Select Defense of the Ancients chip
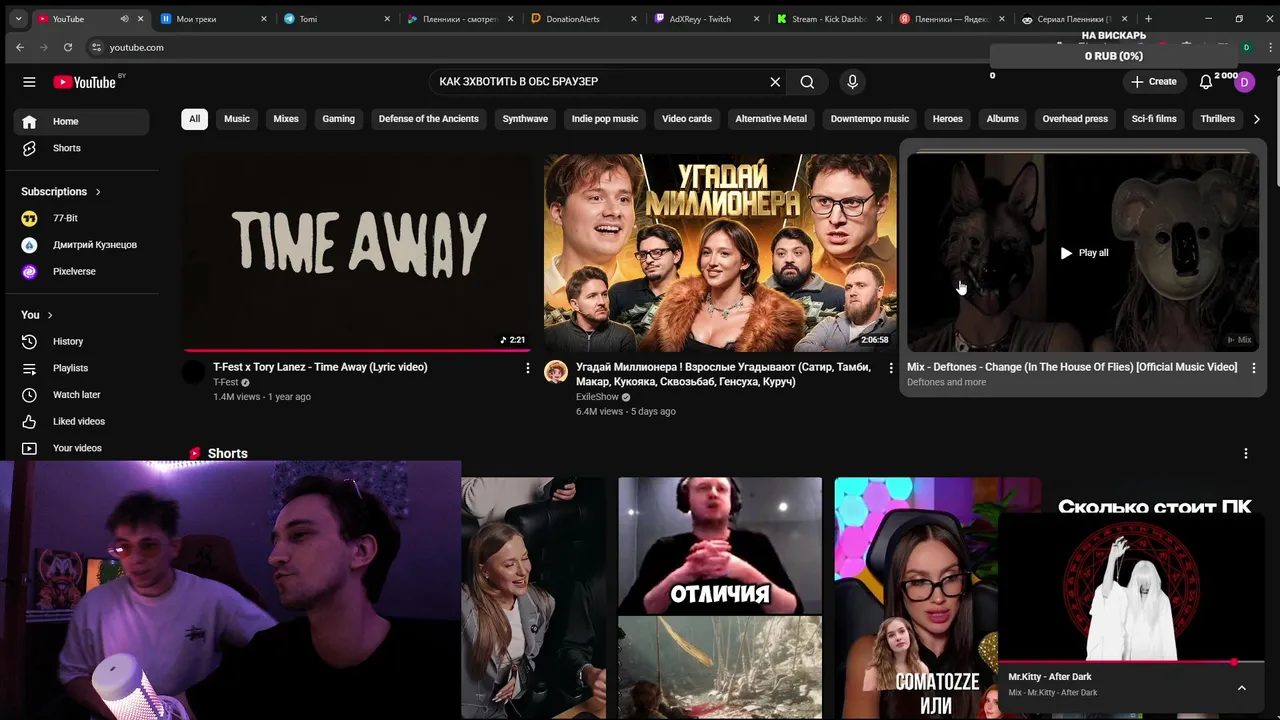Viewport: 1280px width, 720px height. [429, 119]
